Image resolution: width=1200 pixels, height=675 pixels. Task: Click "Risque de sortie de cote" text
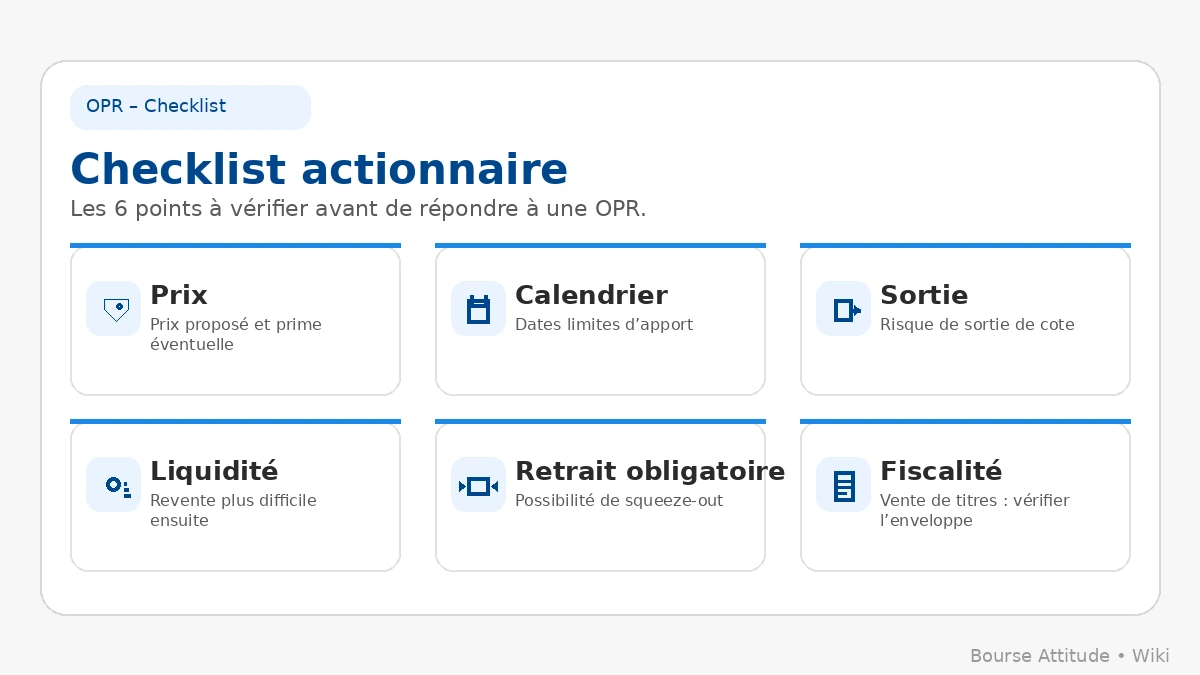pos(977,324)
